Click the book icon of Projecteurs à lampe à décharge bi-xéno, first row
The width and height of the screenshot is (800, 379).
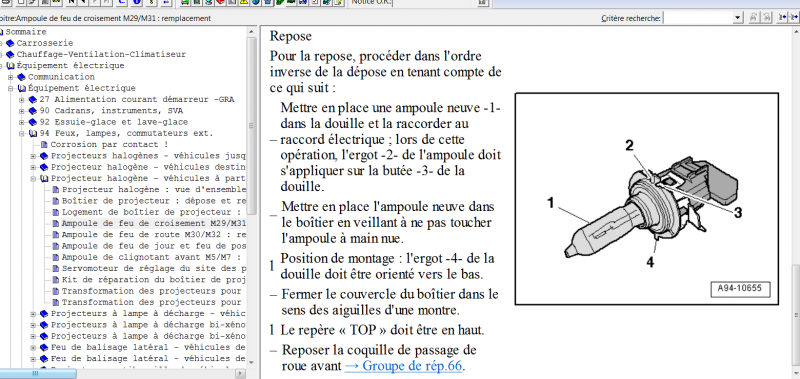pyautogui.click(x=44, y=325)
